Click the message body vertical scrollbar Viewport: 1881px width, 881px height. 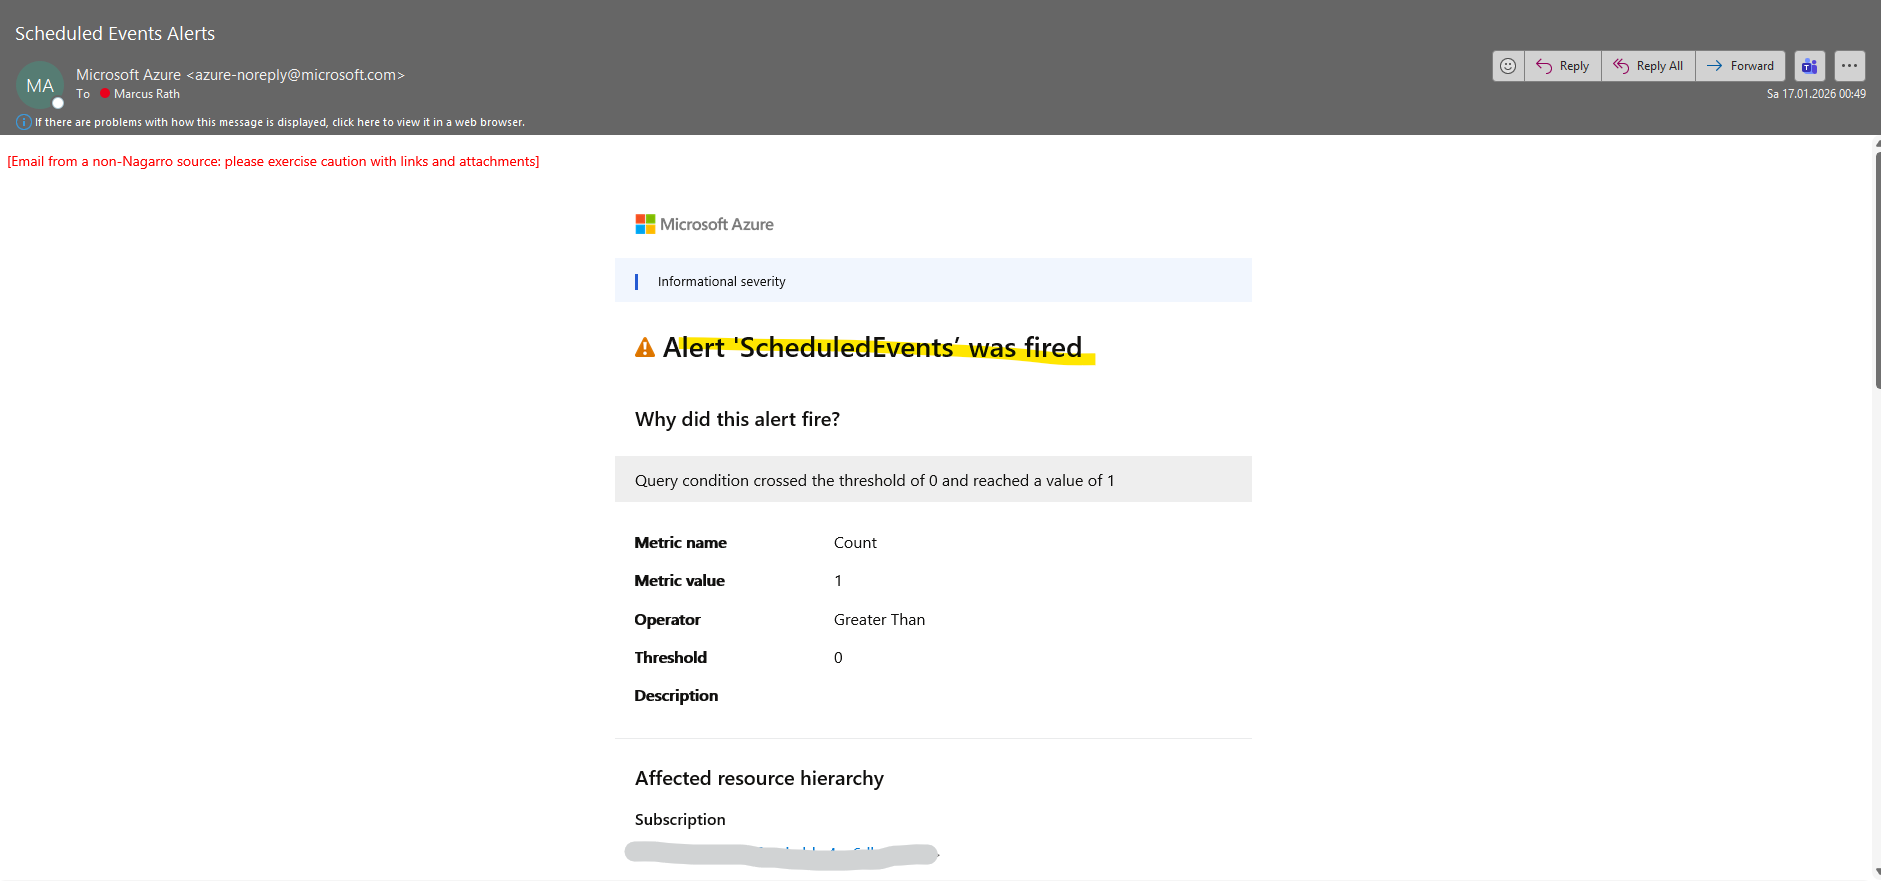pos(1877,270)
